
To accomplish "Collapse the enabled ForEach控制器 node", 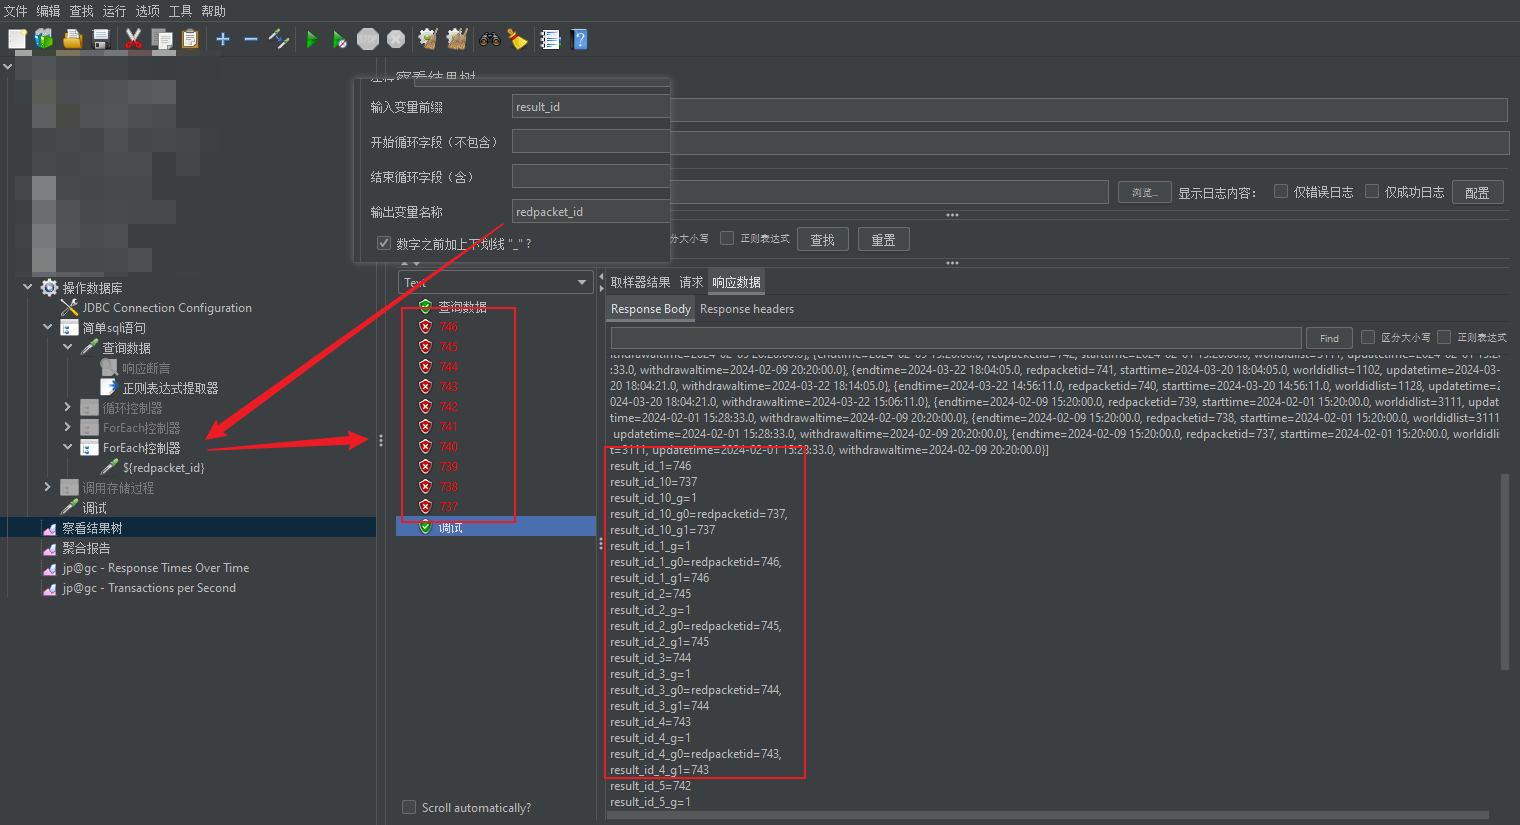I will coord(67,448).
